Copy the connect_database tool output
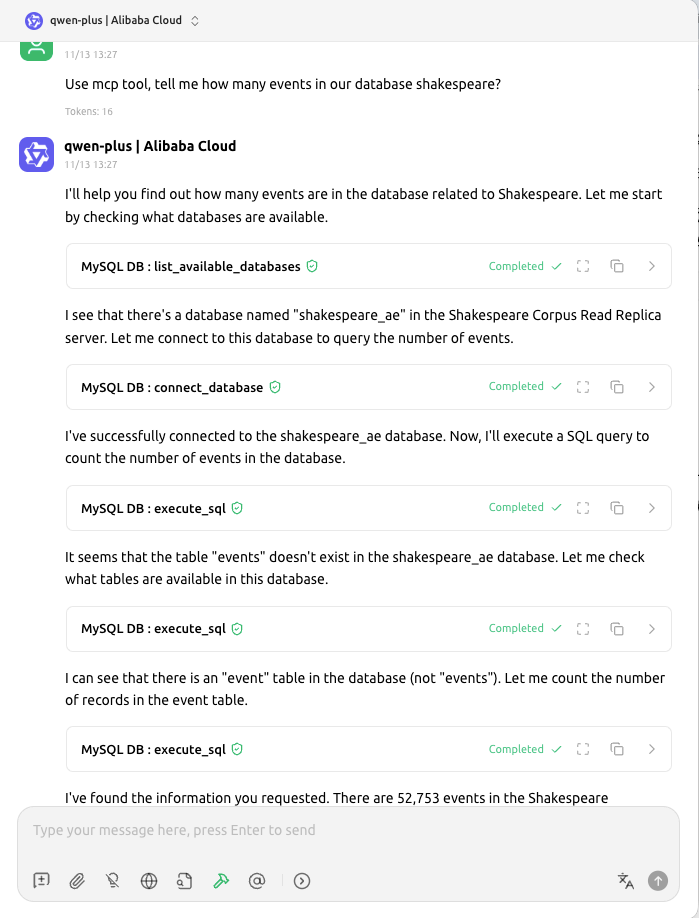Screen dimensions: 699x918 618,387
